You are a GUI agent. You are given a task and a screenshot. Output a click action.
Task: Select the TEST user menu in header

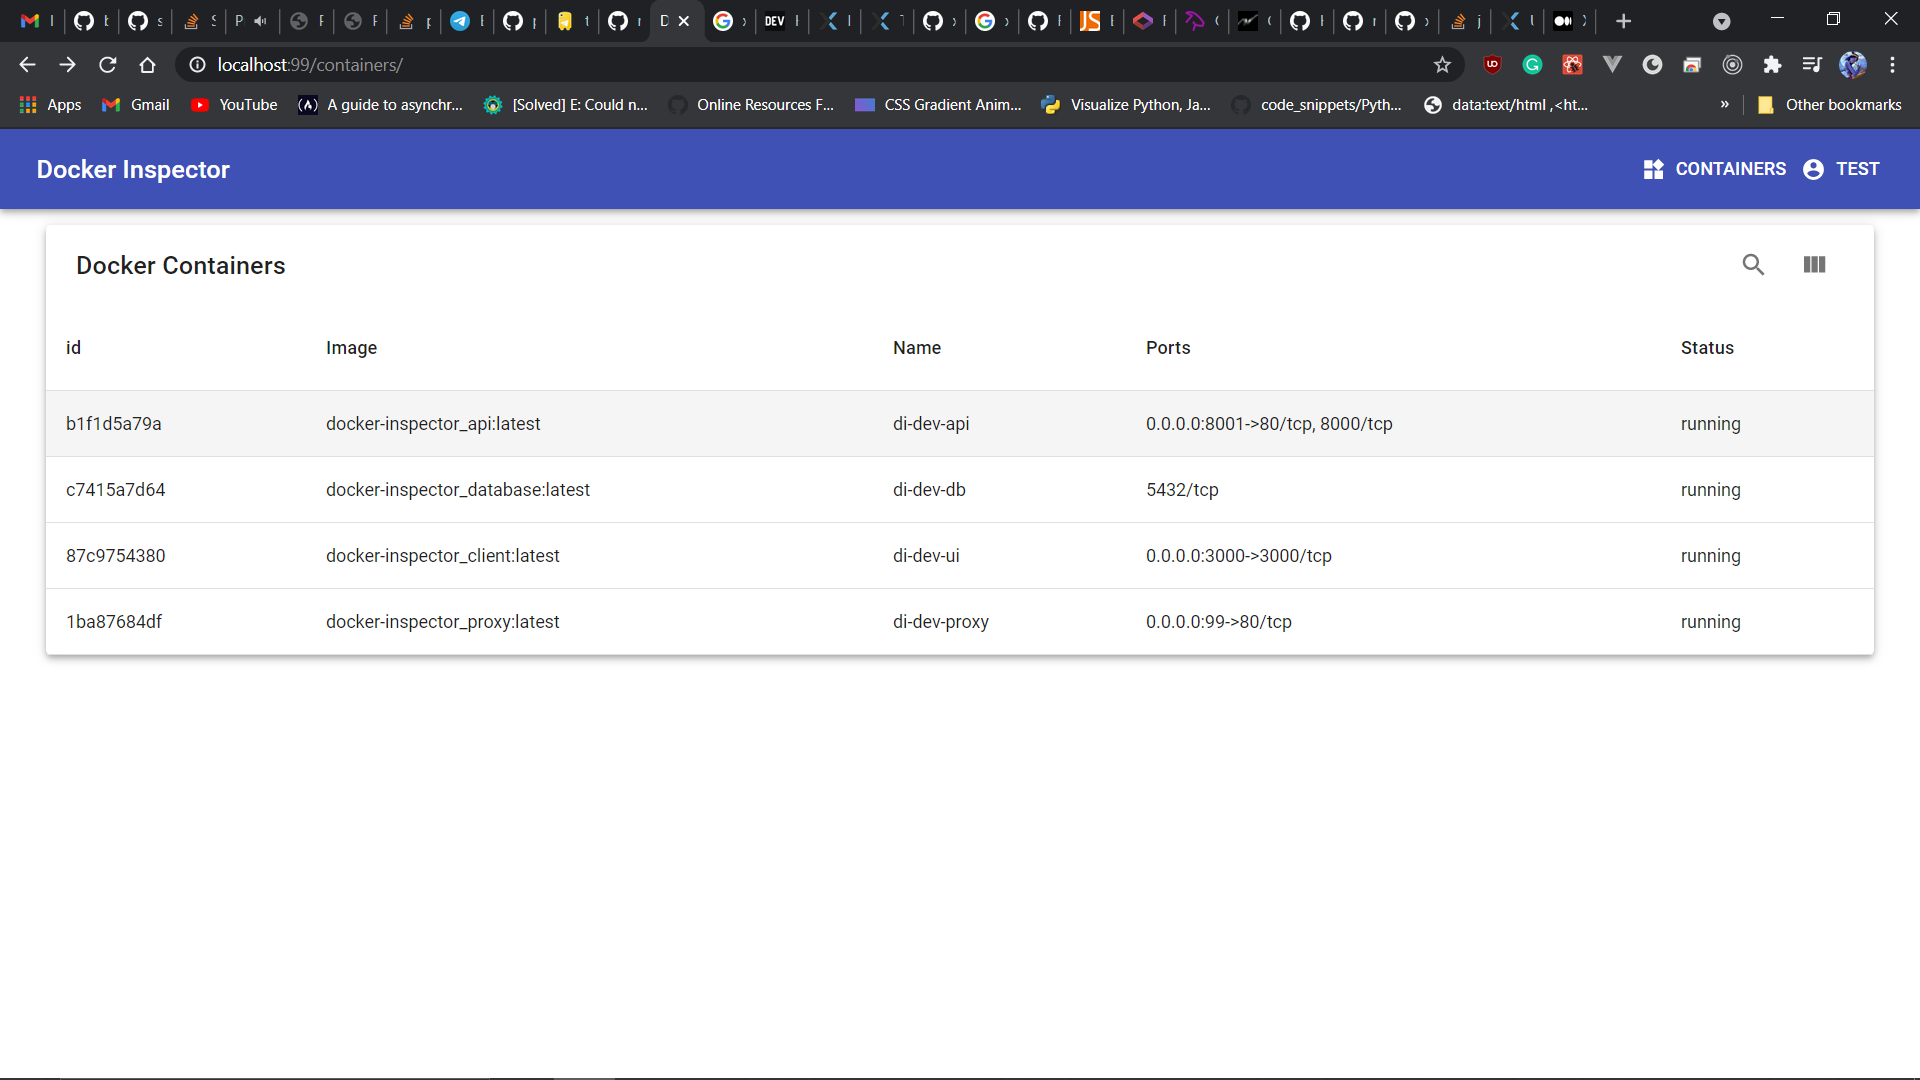click(x=1842, y=169)
